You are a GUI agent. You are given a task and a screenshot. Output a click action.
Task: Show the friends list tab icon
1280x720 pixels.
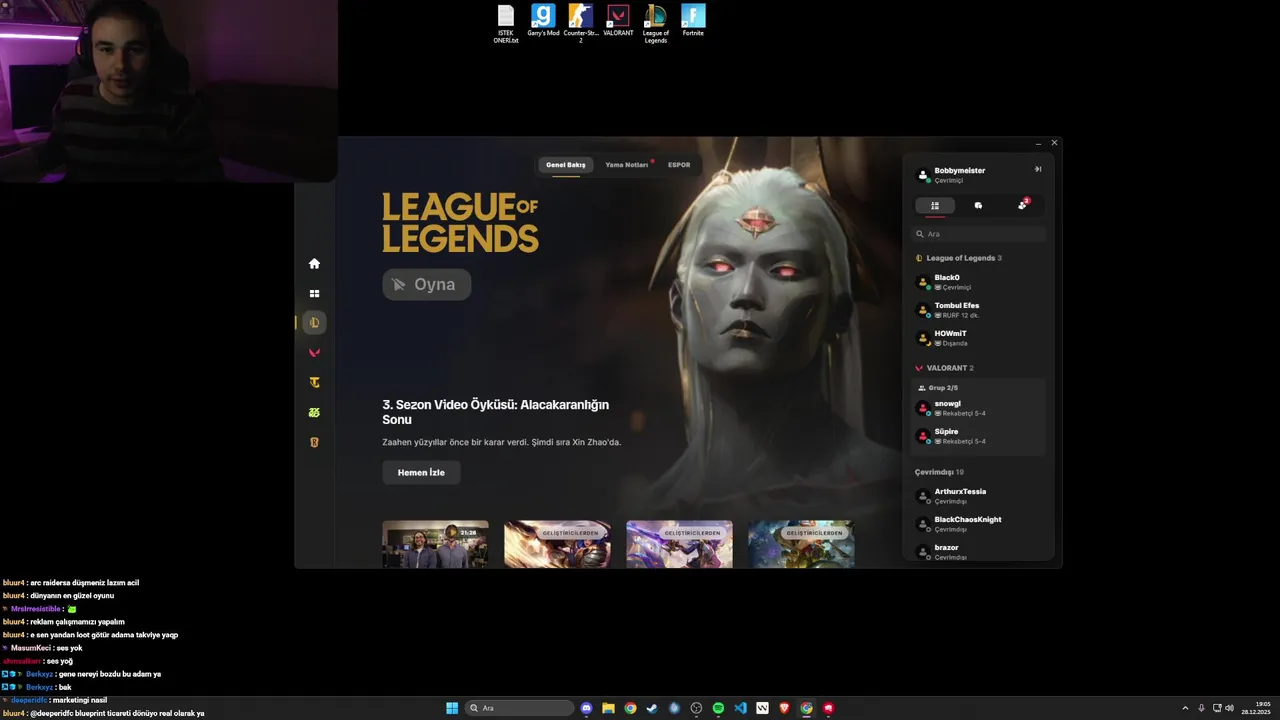pos(935,205)
